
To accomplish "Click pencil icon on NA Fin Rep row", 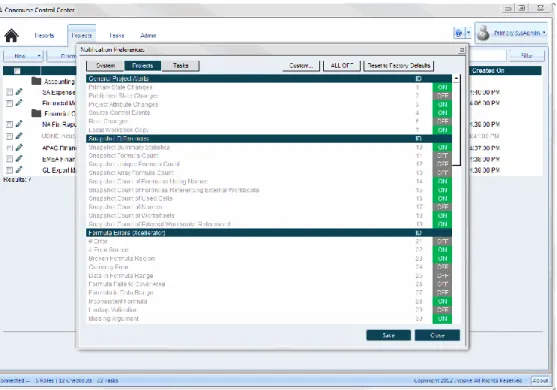I will [x=19, y=124].
